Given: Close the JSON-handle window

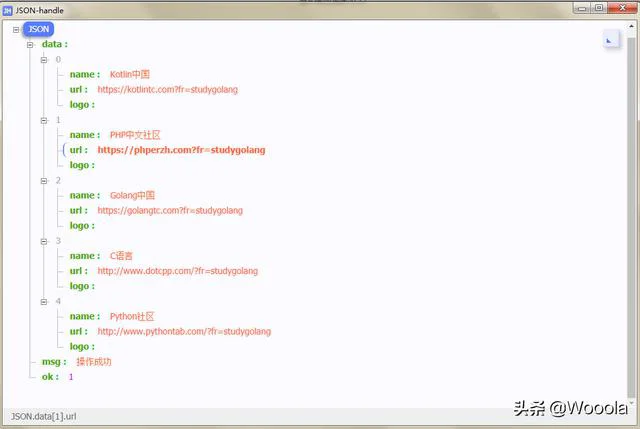Looking at the screenshot, I should click(x=622, y=8).
